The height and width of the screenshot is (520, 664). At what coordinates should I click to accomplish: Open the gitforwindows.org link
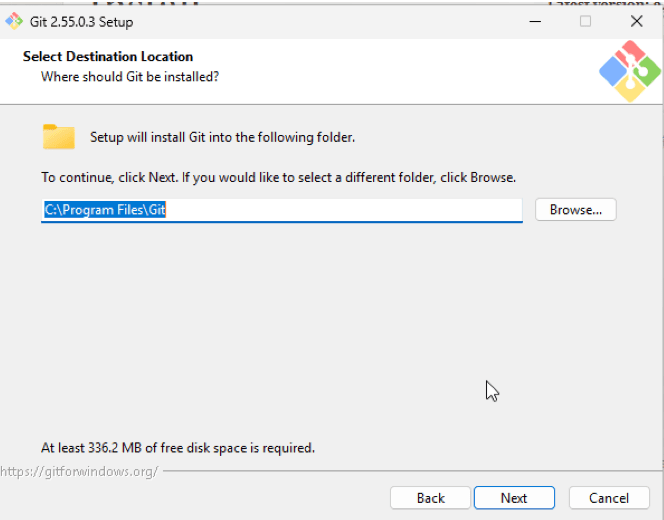pos(79,471)
